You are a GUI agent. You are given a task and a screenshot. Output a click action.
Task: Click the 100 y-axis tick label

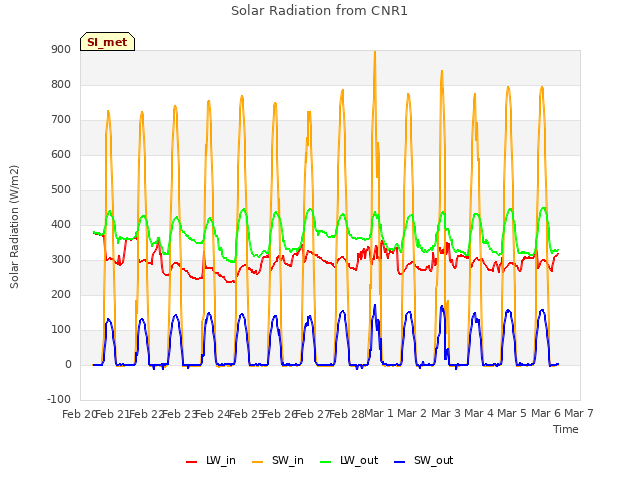61,329
